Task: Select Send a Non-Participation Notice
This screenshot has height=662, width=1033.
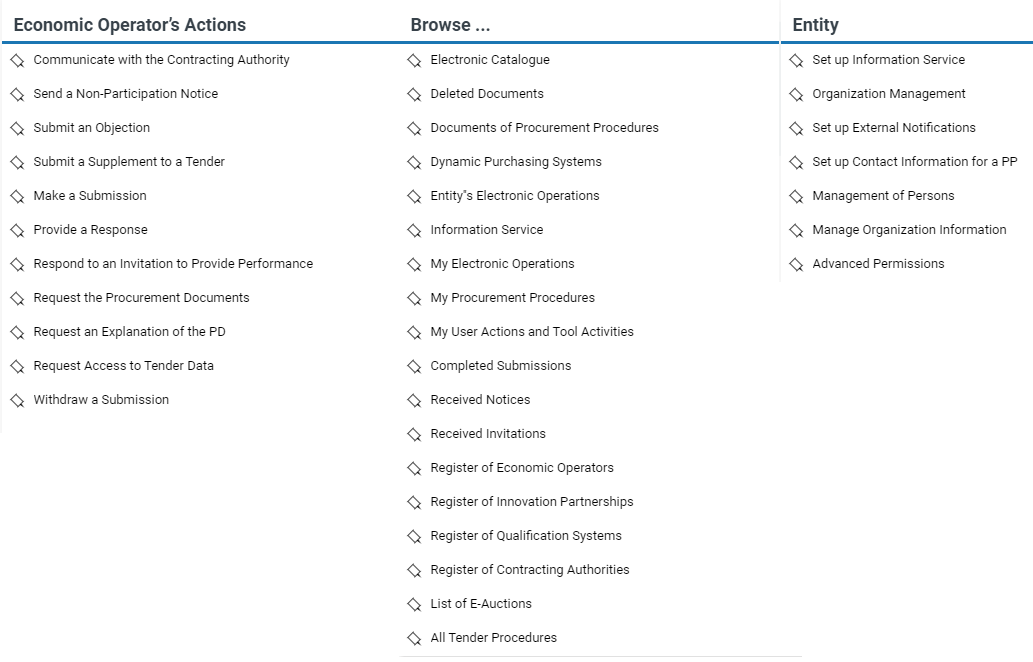Action: coord(125,94)
